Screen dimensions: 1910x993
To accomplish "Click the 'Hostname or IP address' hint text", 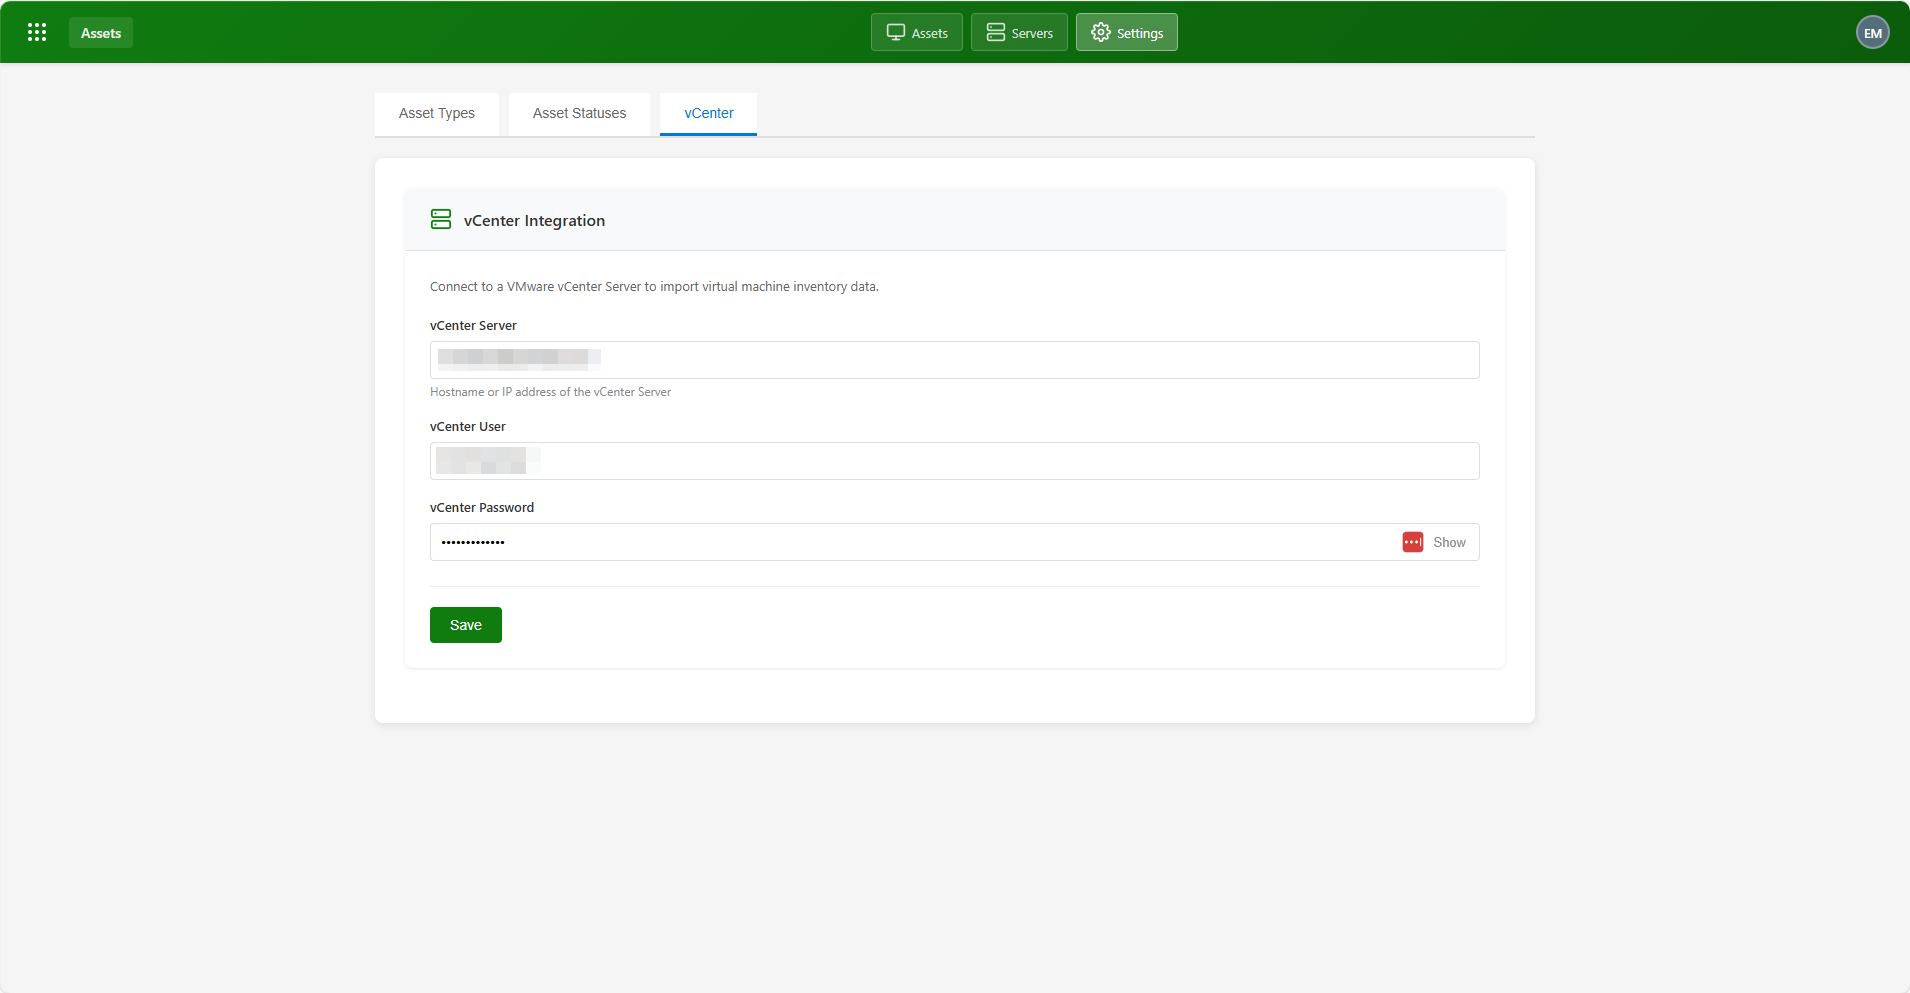I will pyautogui.click(x=550, y=392).
